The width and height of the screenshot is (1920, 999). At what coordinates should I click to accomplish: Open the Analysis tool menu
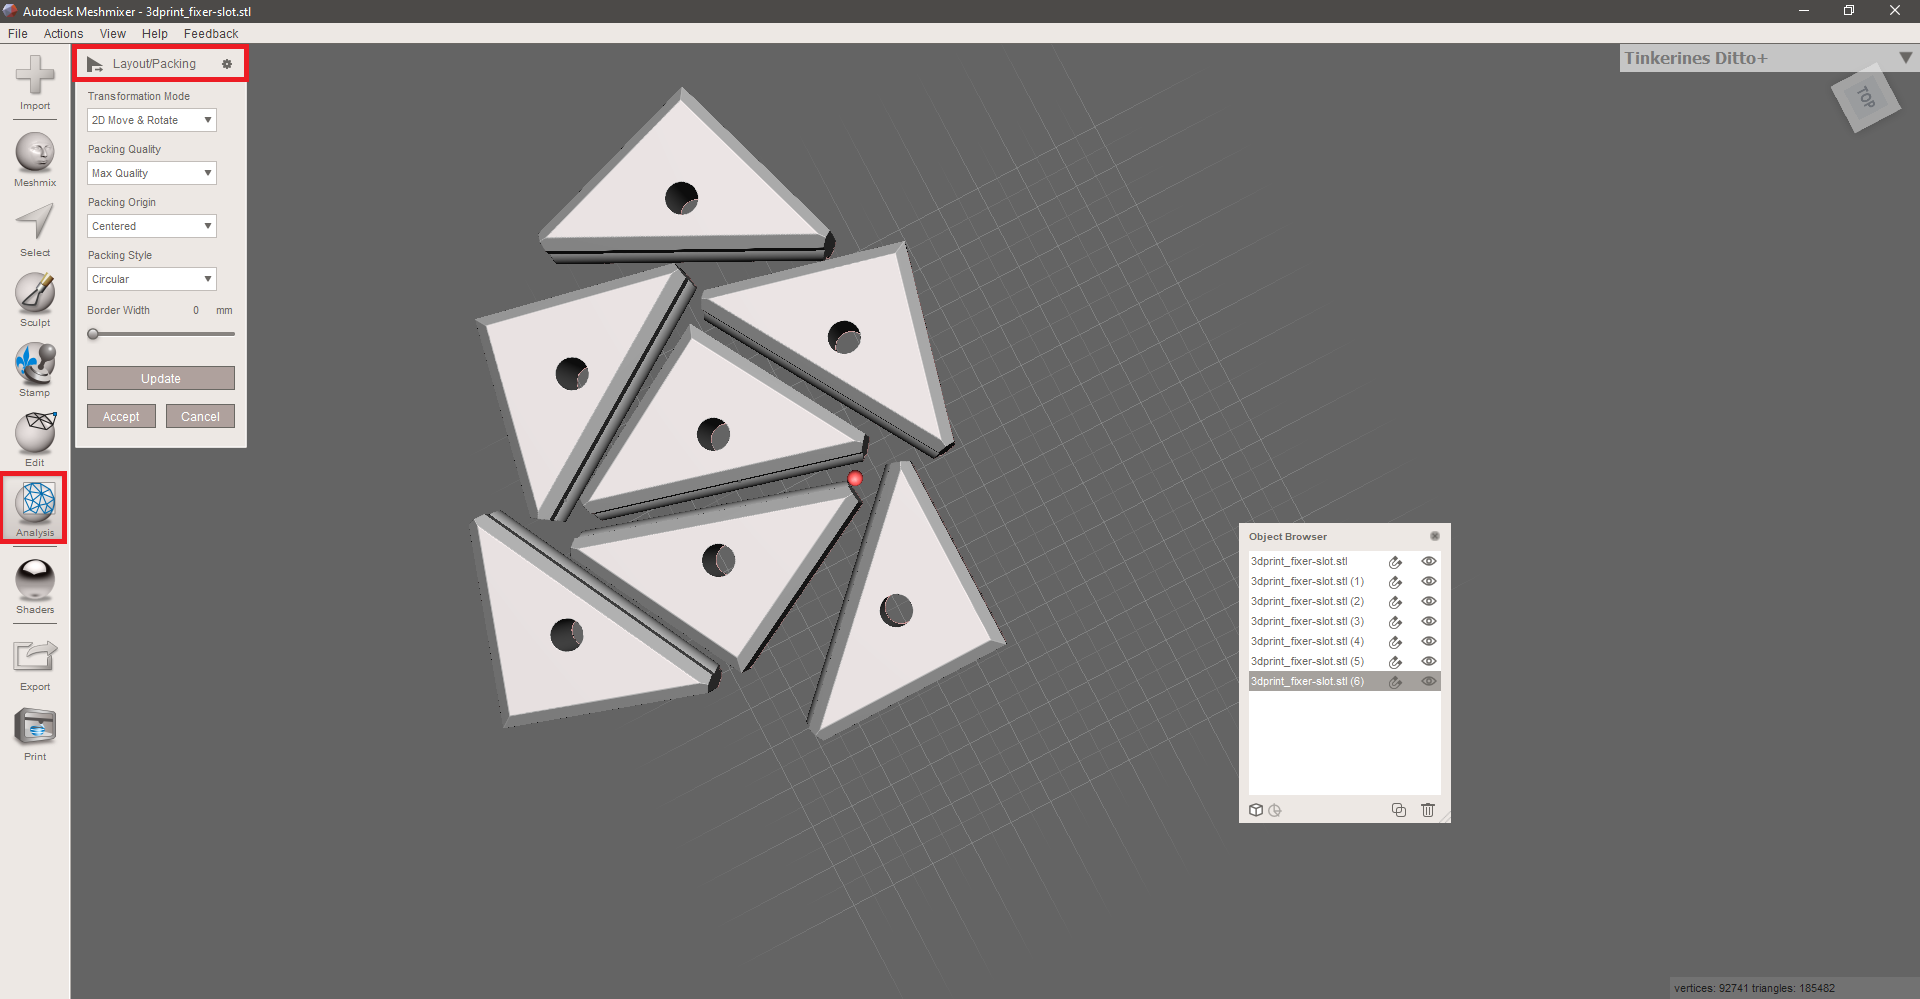35,506
